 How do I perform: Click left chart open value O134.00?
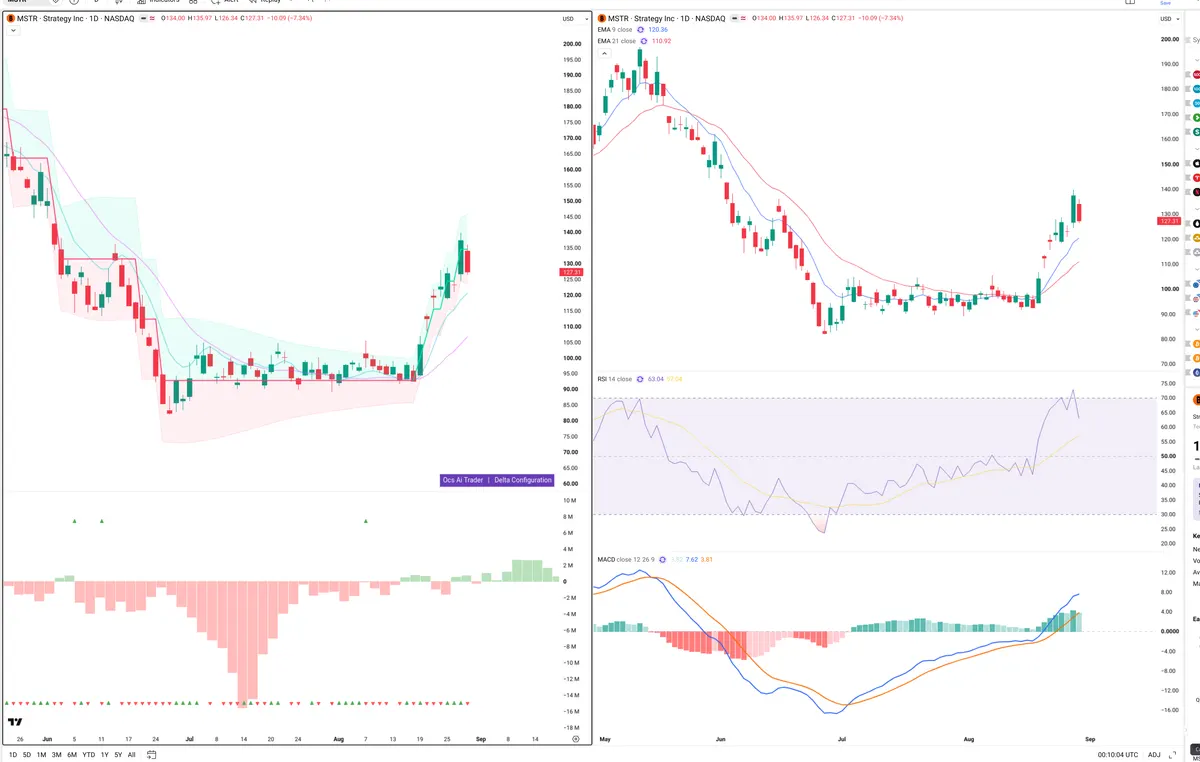(x=174, y=18)
